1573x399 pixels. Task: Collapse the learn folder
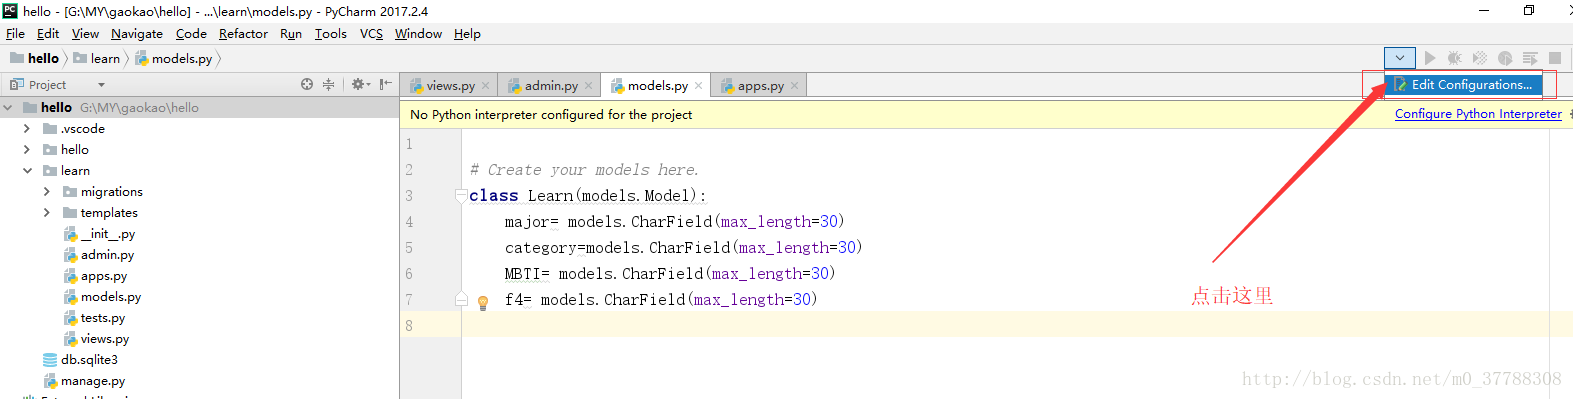[27, 170]
